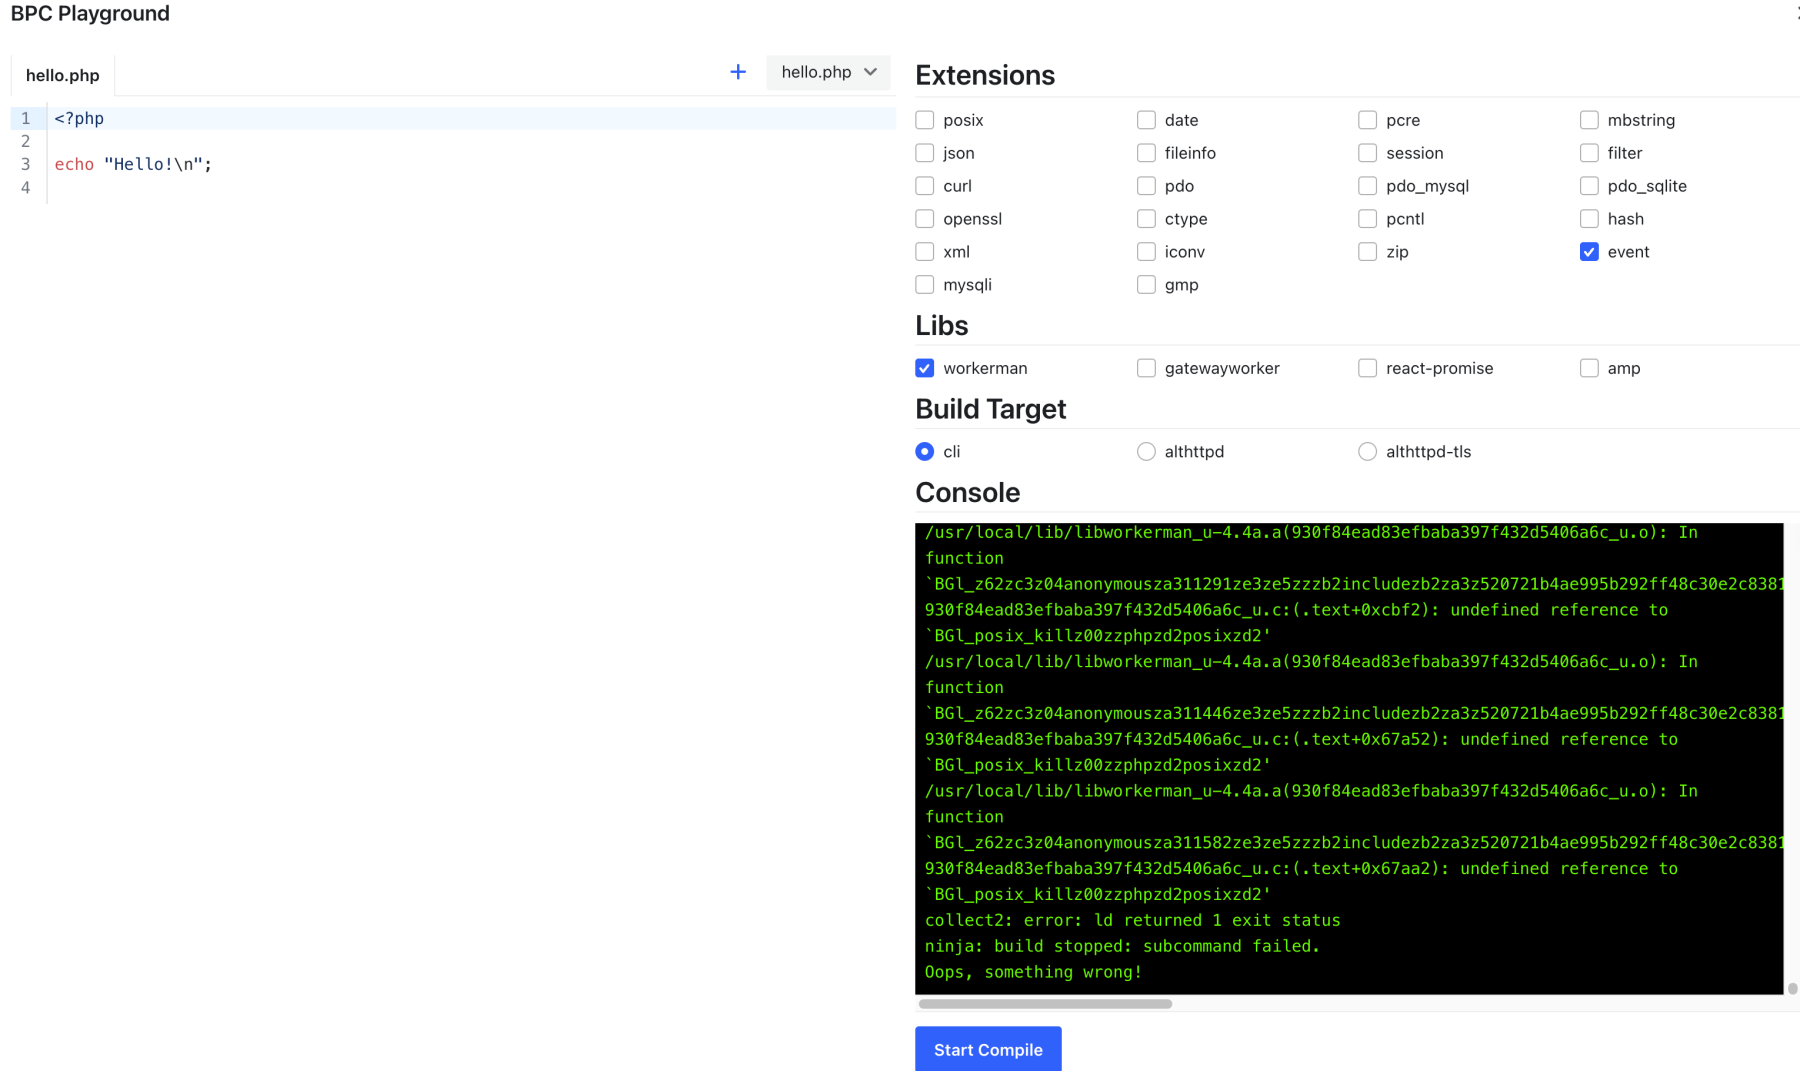Image resolution: width=1800 pixels, height=1071 pixels.
Task: Enable the curl extension
Action: [x=925, y=186]
